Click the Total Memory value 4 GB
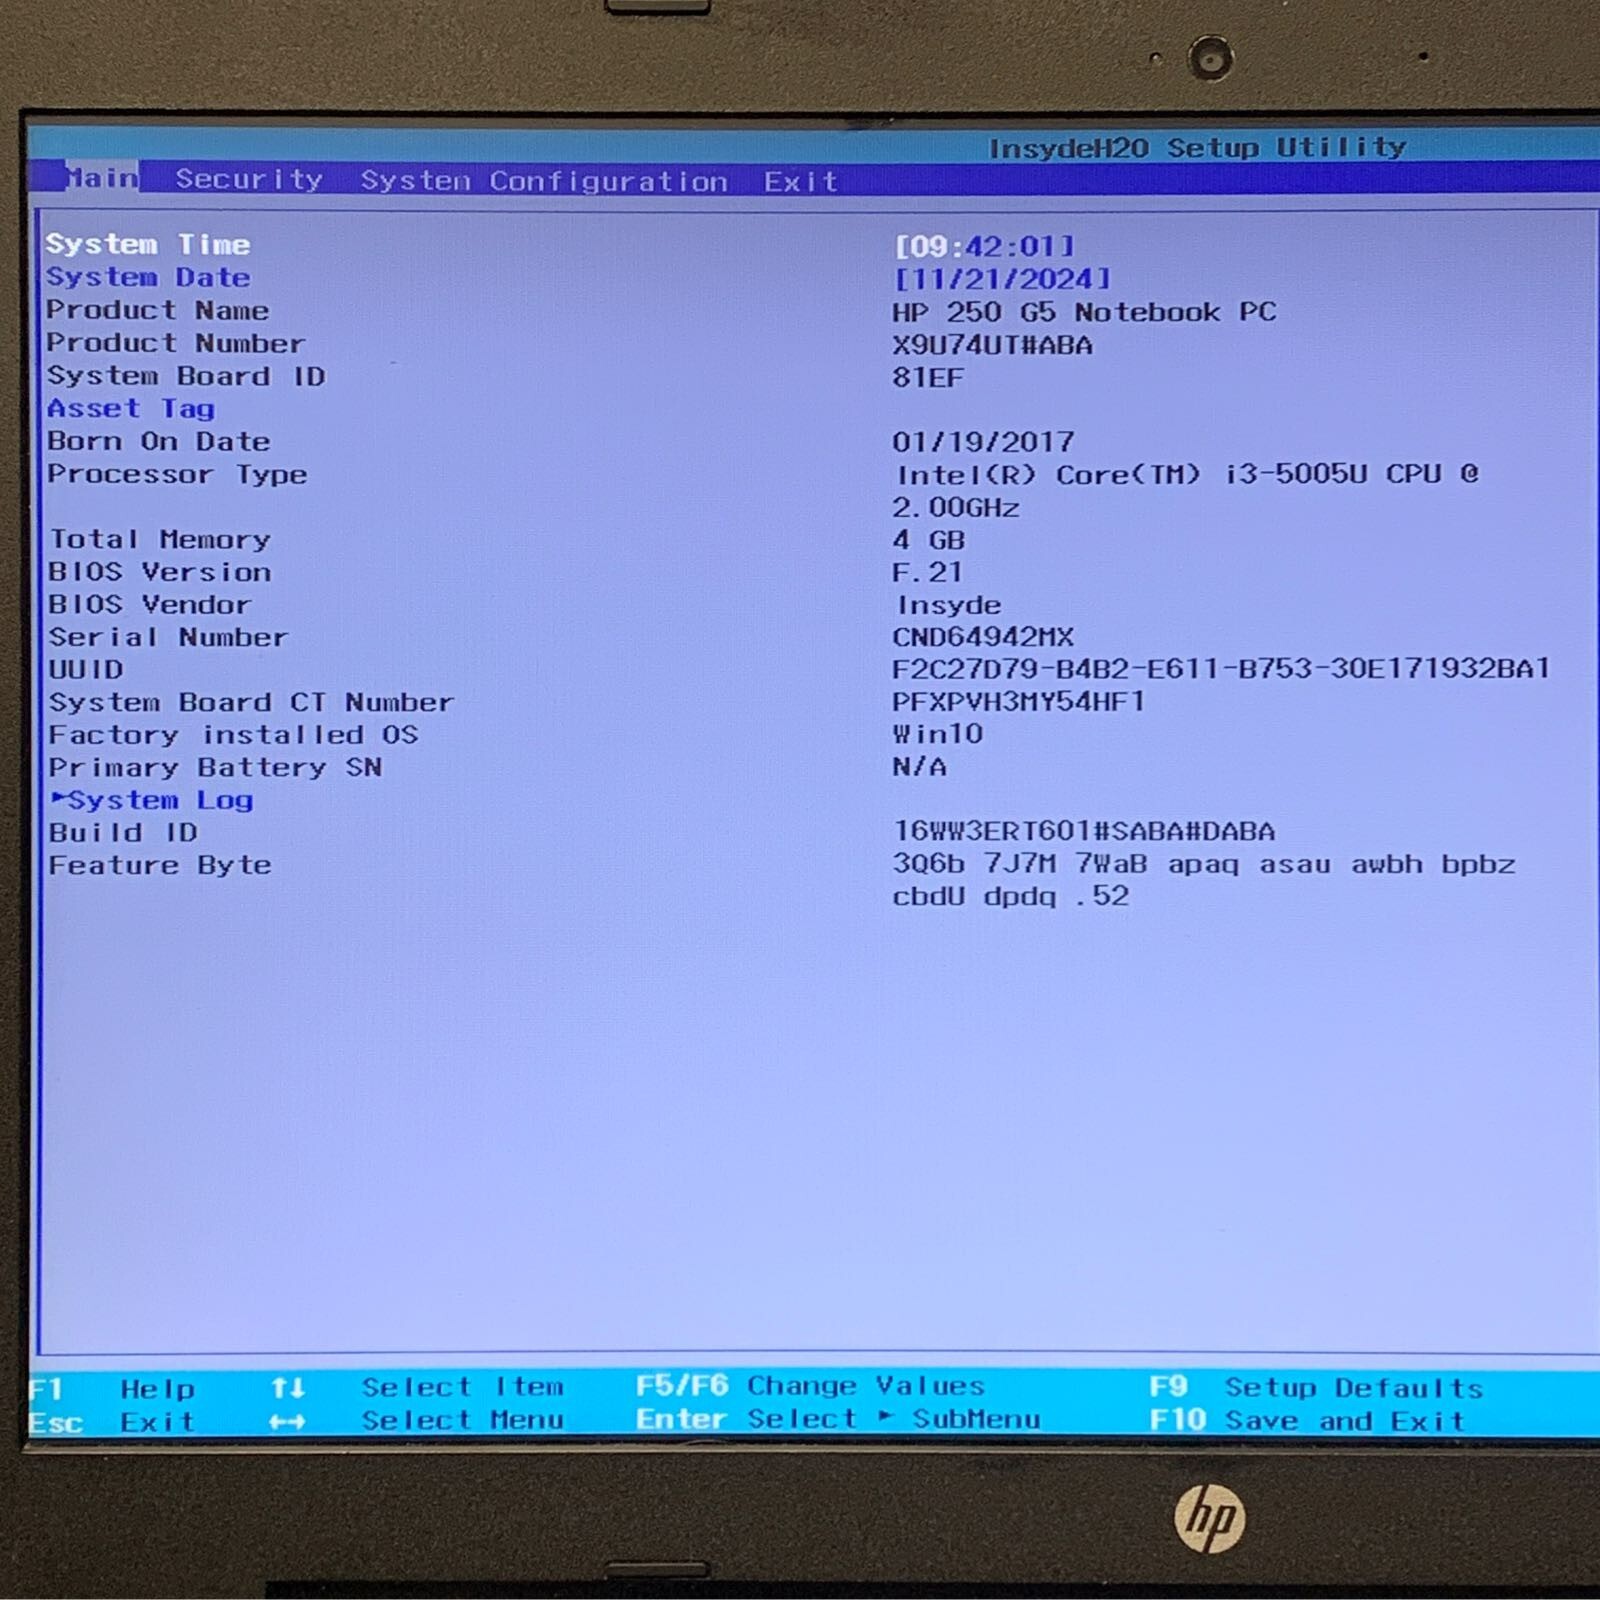The height and width of the screenshot is (1600, 1600). point(929,540)
